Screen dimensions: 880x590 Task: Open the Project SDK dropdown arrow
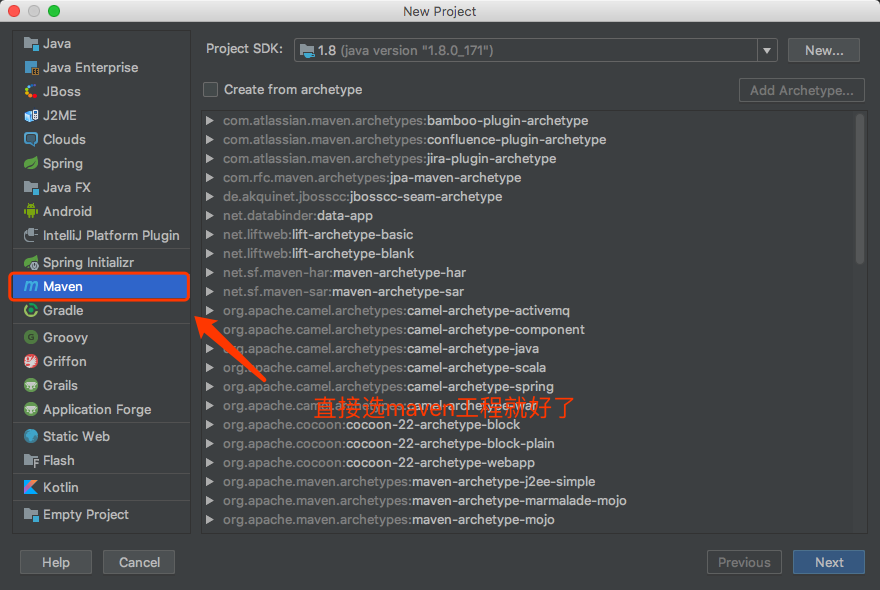pos(767,51)
